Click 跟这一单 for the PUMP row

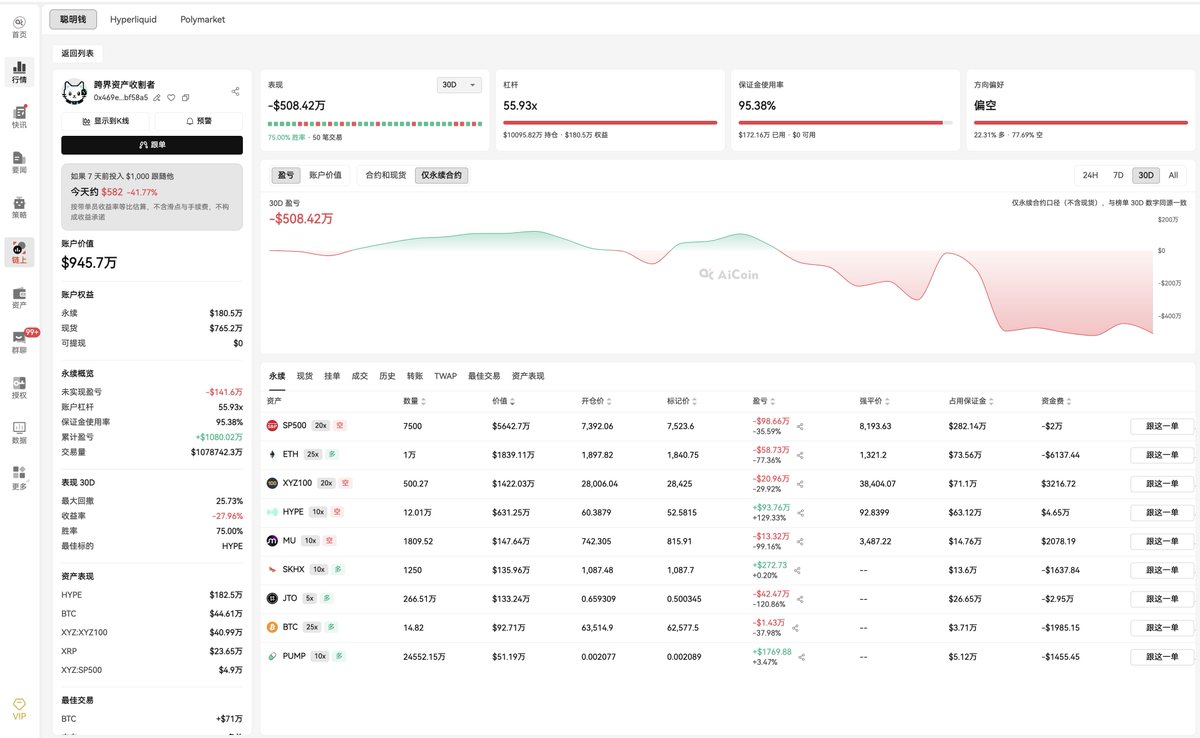(x=1161, y=657)
